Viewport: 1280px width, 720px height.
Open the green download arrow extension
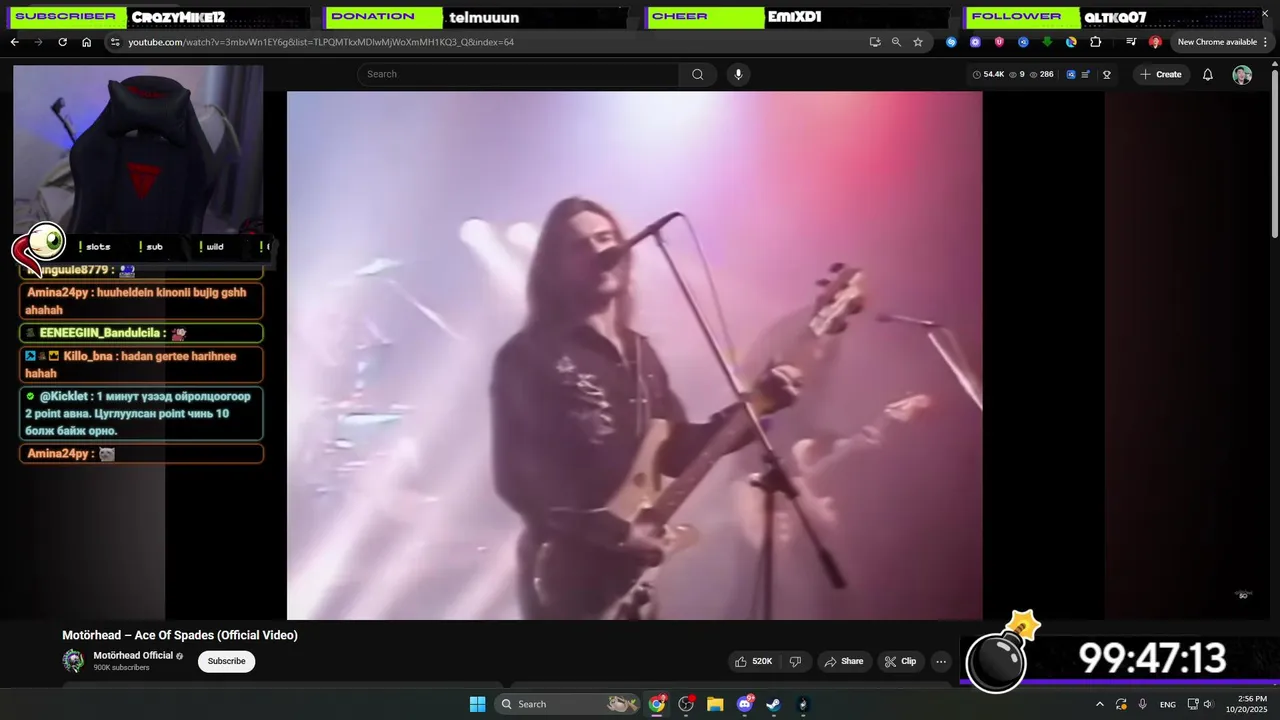point(1047,42)
